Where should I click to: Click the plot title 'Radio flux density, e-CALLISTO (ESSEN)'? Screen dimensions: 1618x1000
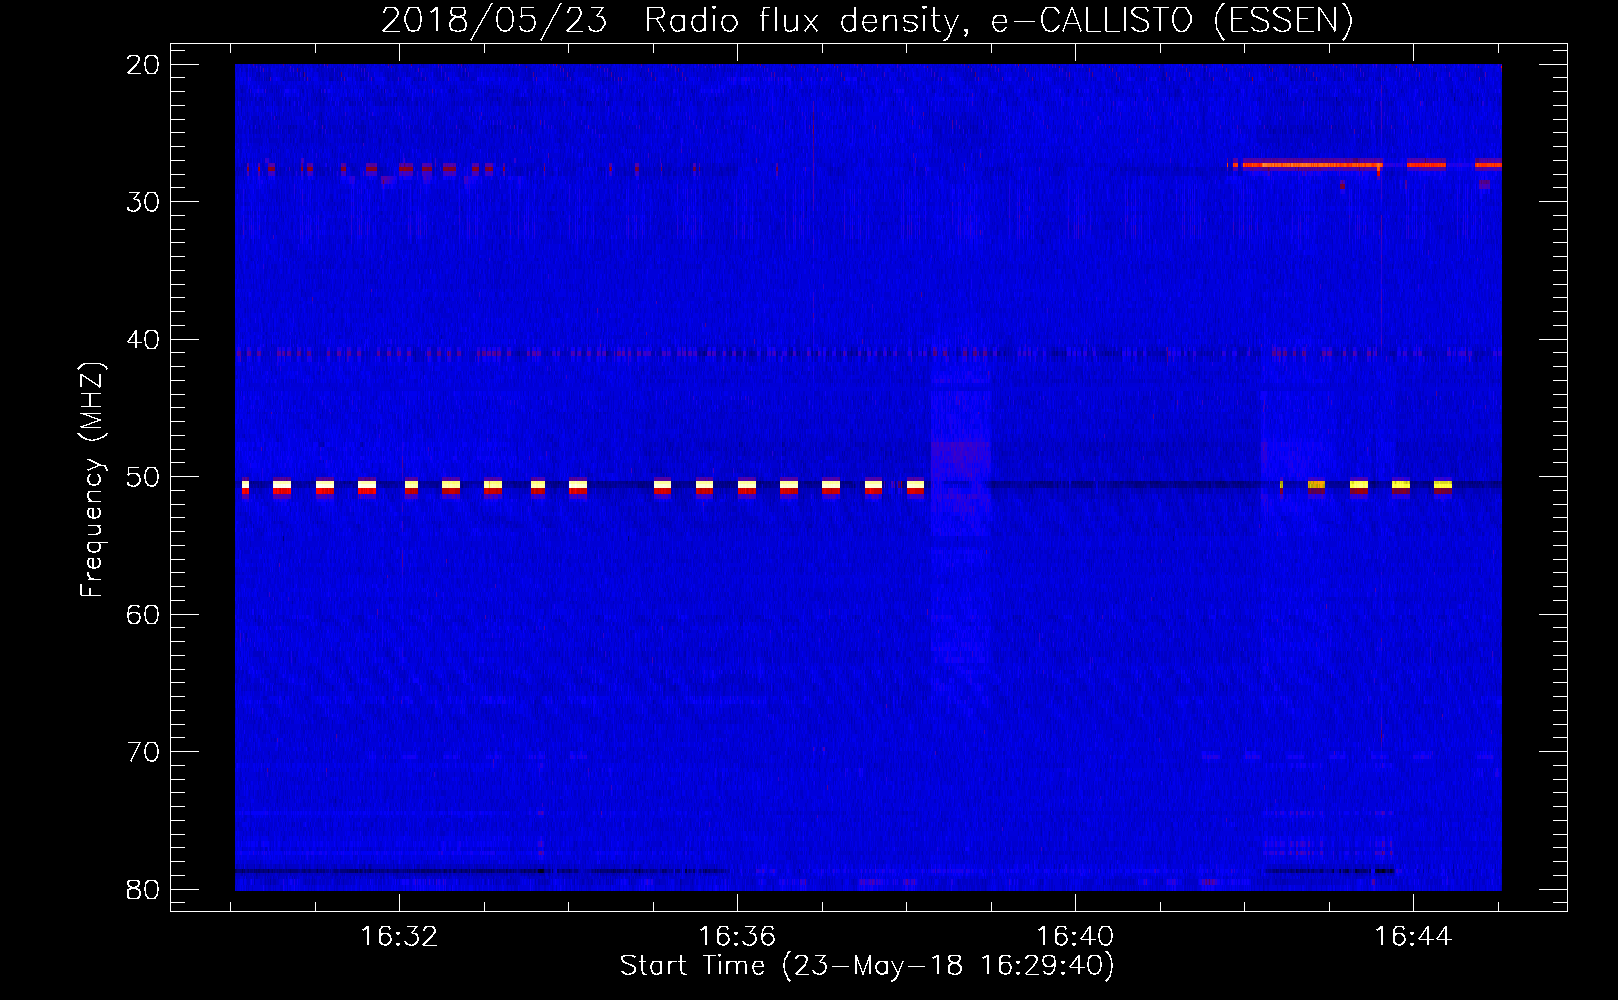[998, 20]
